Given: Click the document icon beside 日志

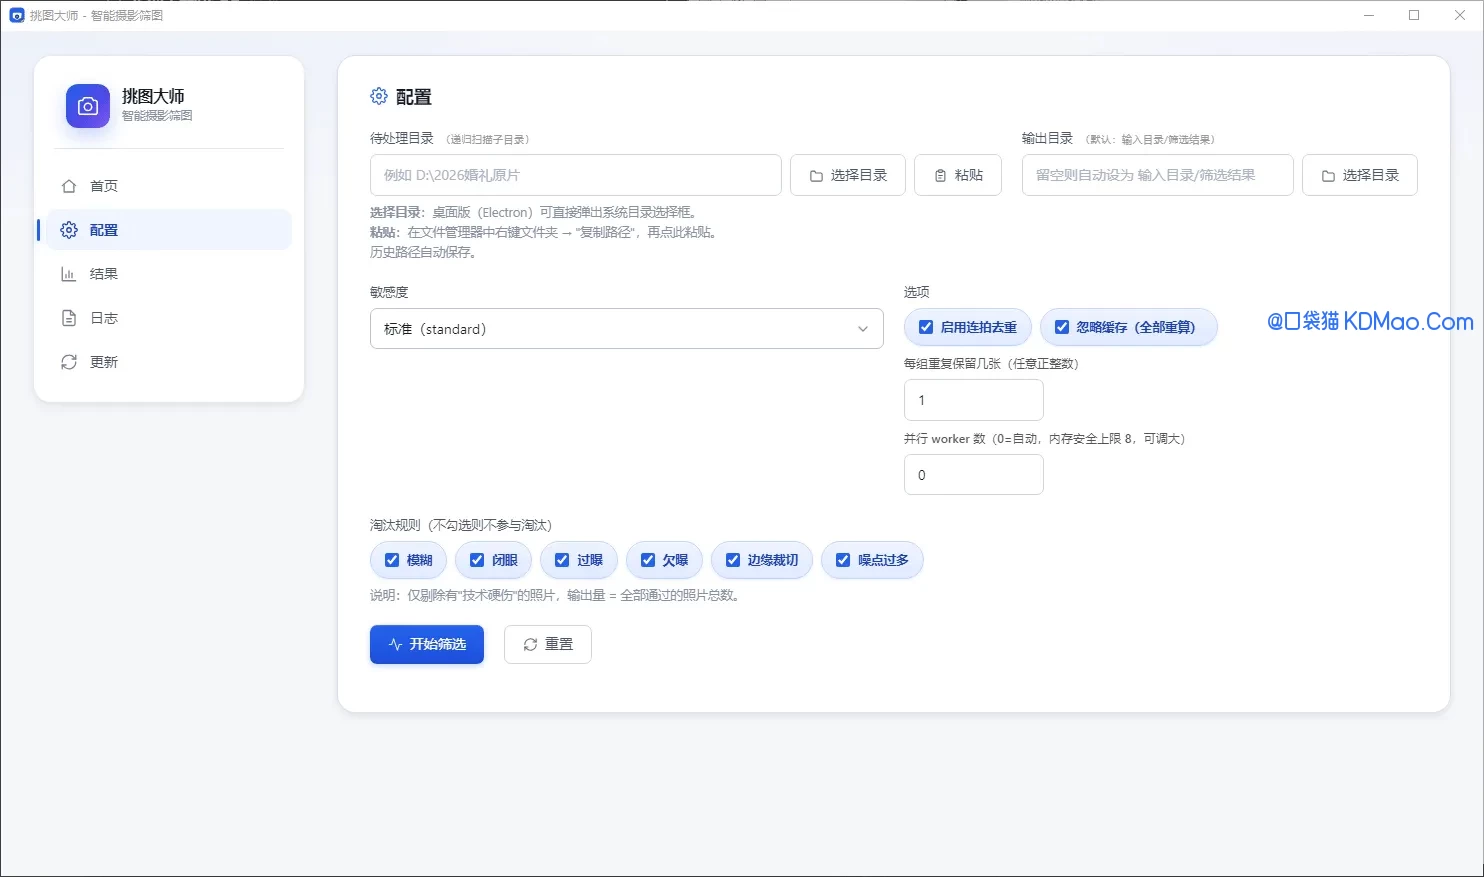Looking at the screenshot, I should 69,318.
